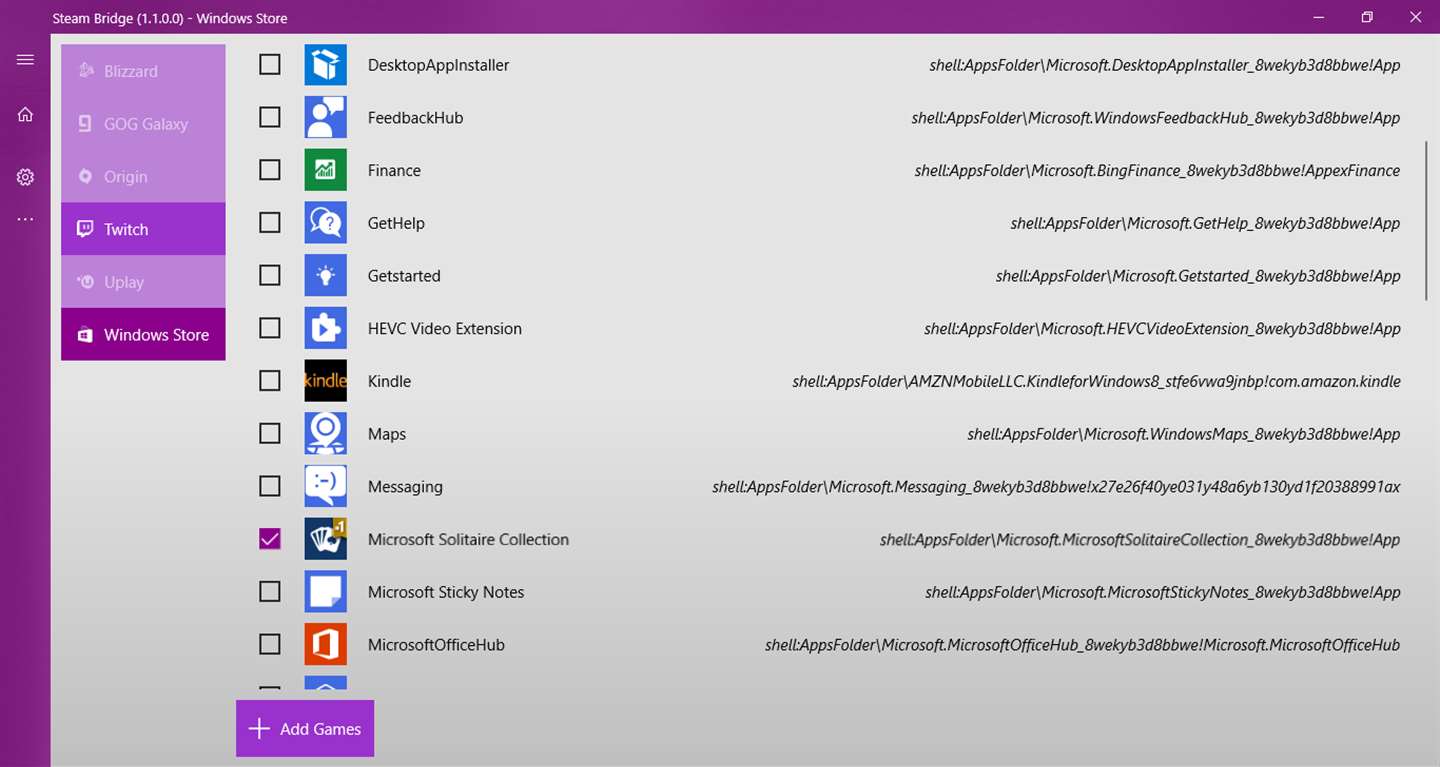
Task: Click the Getstarted lightbulb icon
Action: click(x=326, y=276)
